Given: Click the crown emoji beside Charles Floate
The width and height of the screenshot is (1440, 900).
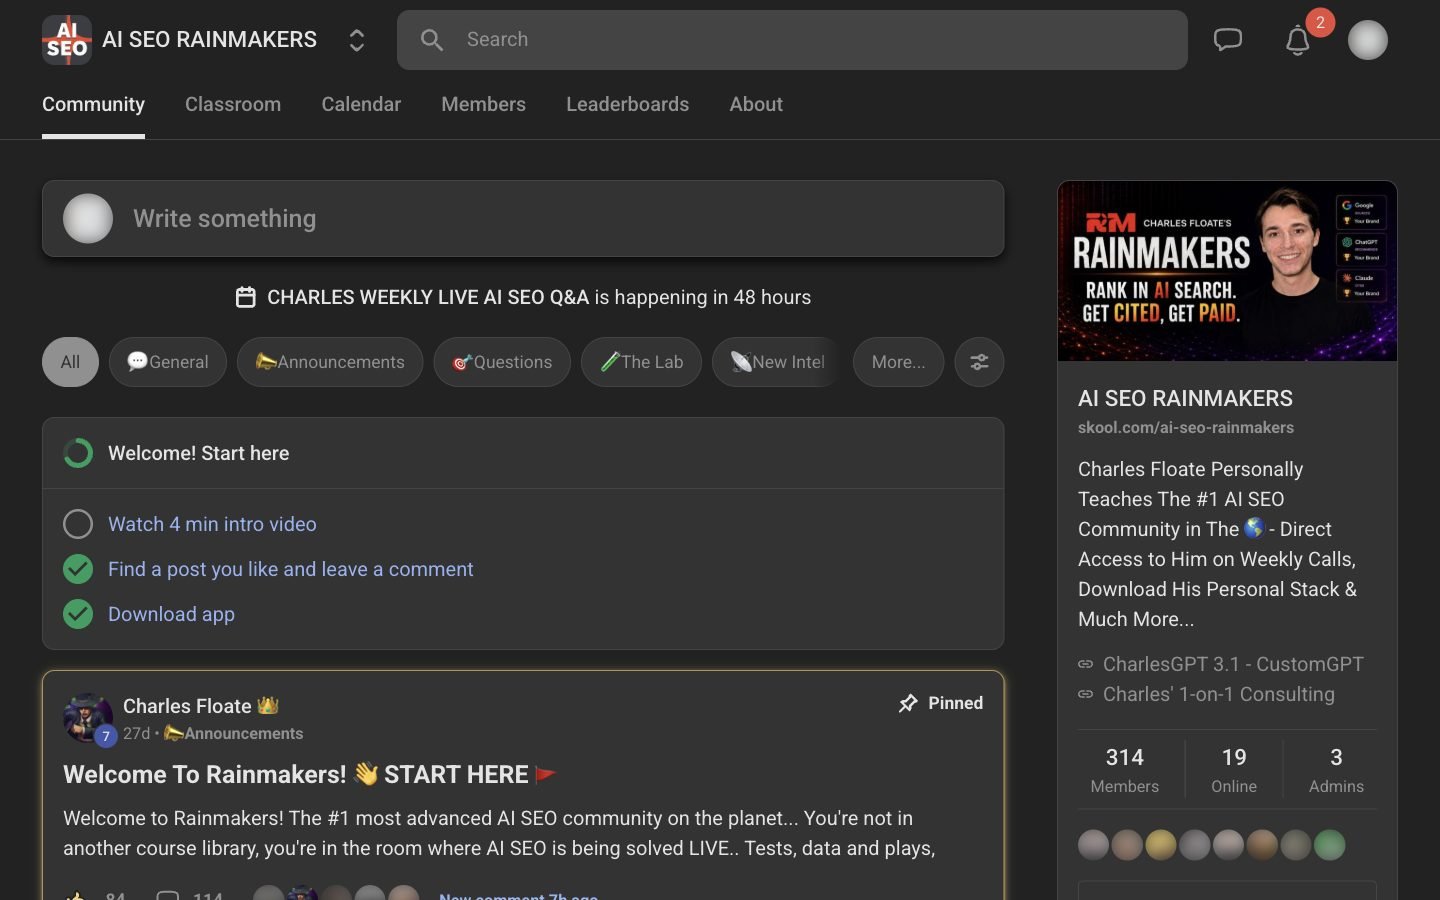Looking at the screenshot, I should click(x=267, y=706).
